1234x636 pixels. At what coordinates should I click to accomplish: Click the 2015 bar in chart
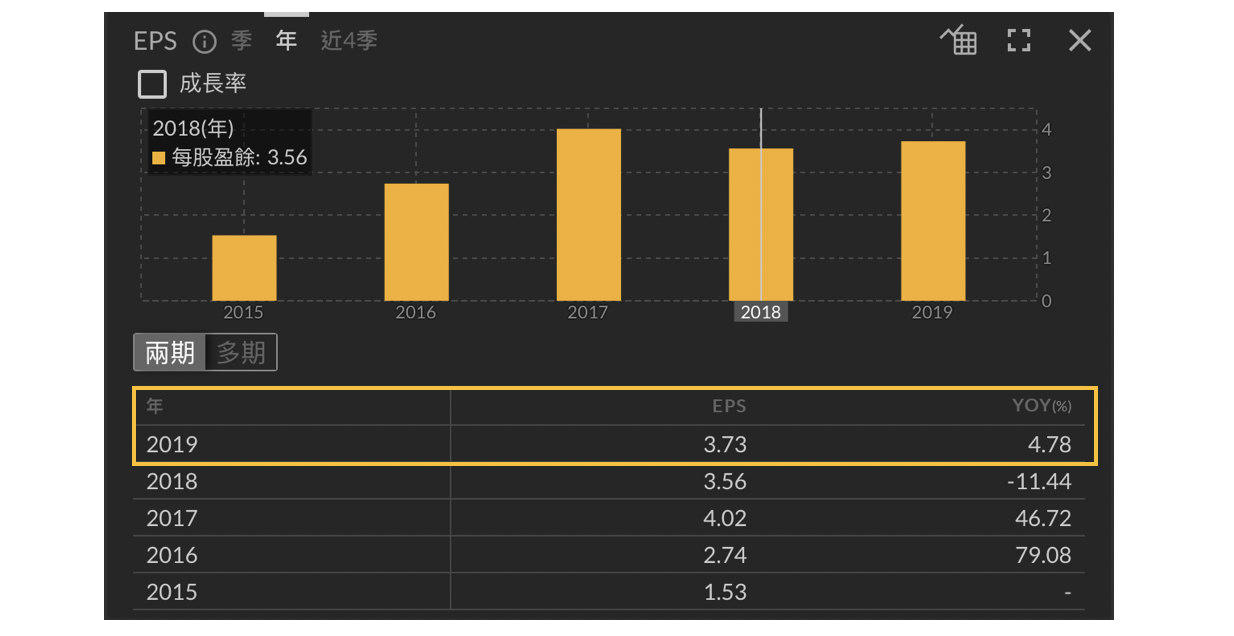(244, 268)
